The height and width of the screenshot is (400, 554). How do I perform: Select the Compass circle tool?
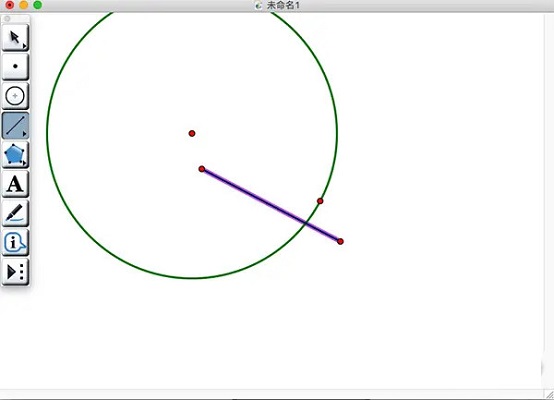15,96
